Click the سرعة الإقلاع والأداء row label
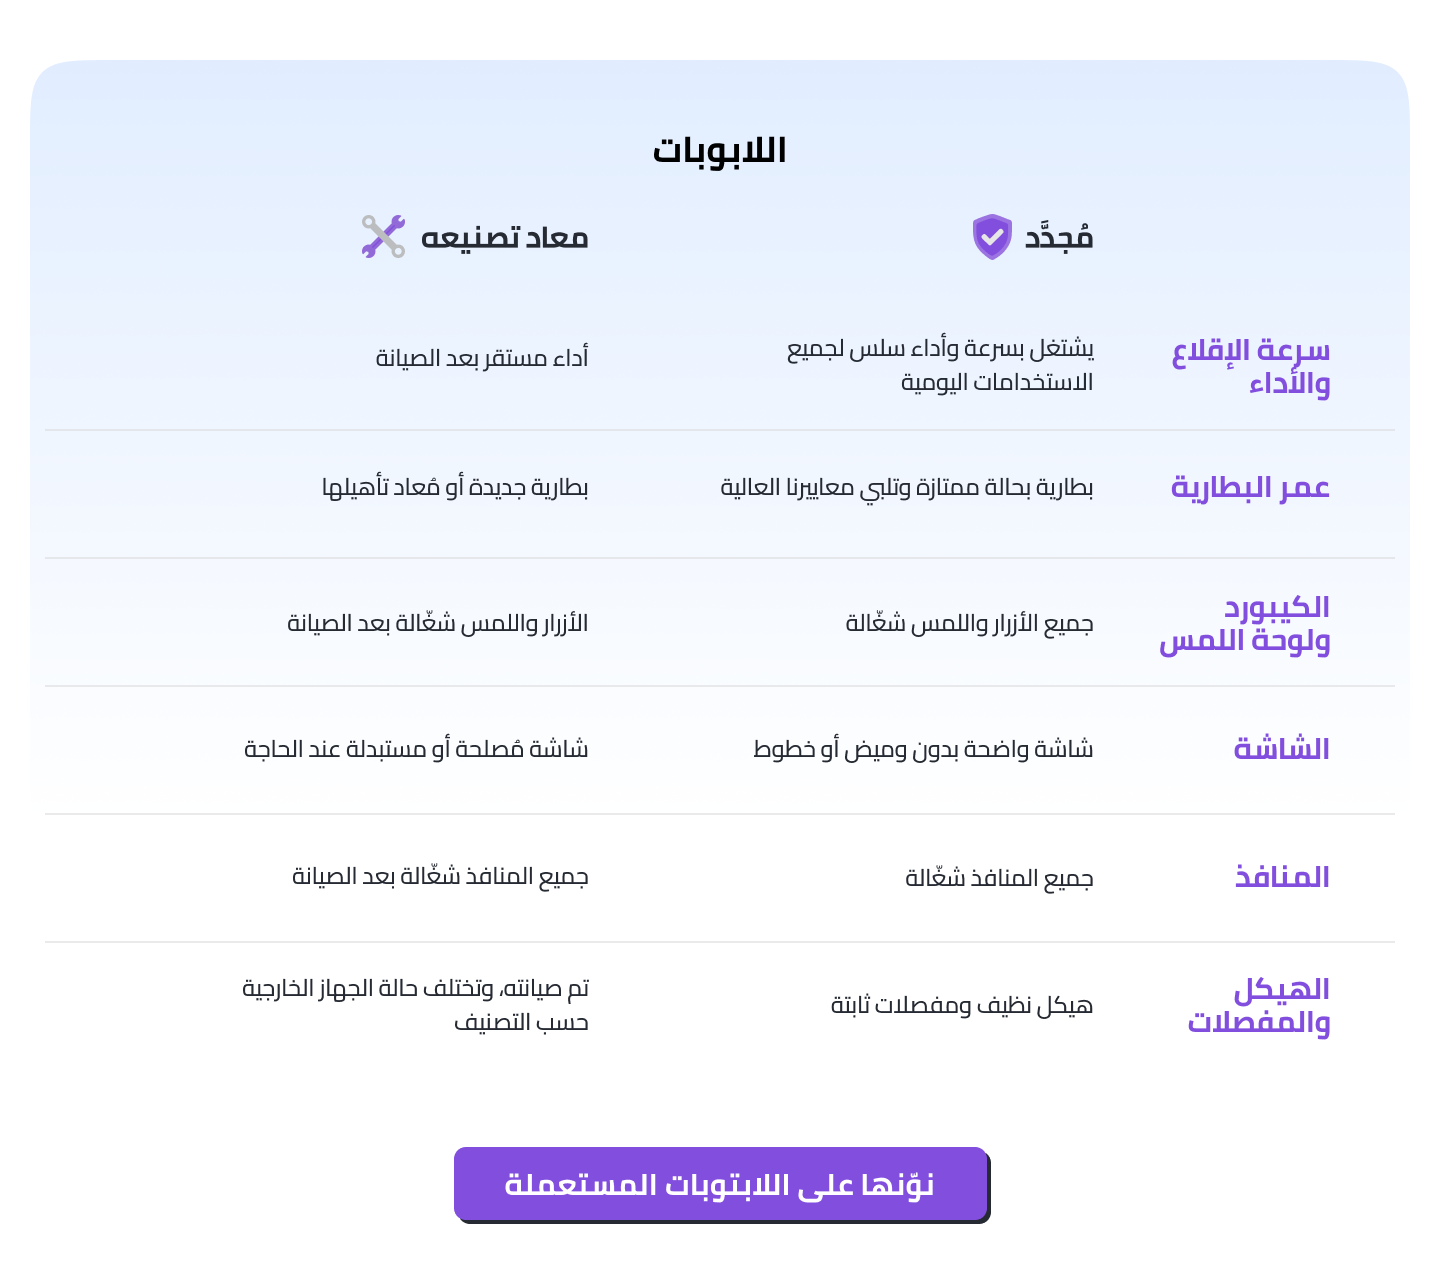Image resolution: width=1440 pixels, height=1277 pixels. (x=1251, y=366)
